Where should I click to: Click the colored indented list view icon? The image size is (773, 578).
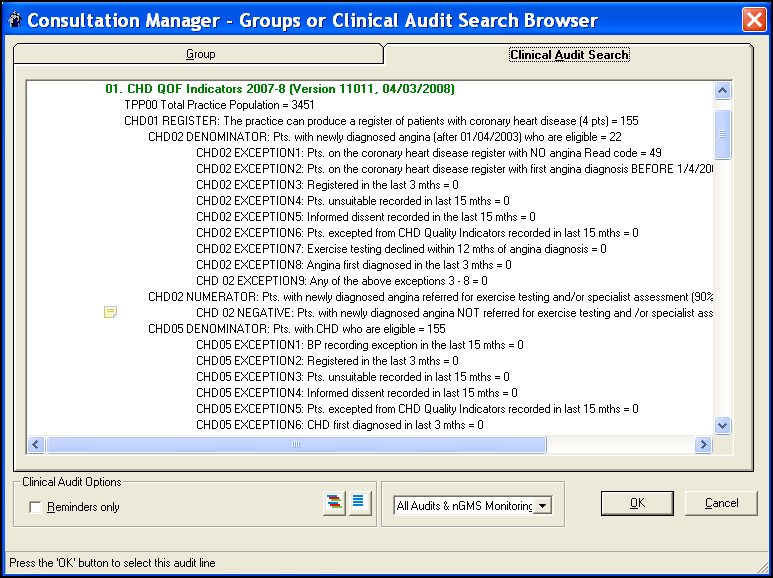tap(334, 504)
